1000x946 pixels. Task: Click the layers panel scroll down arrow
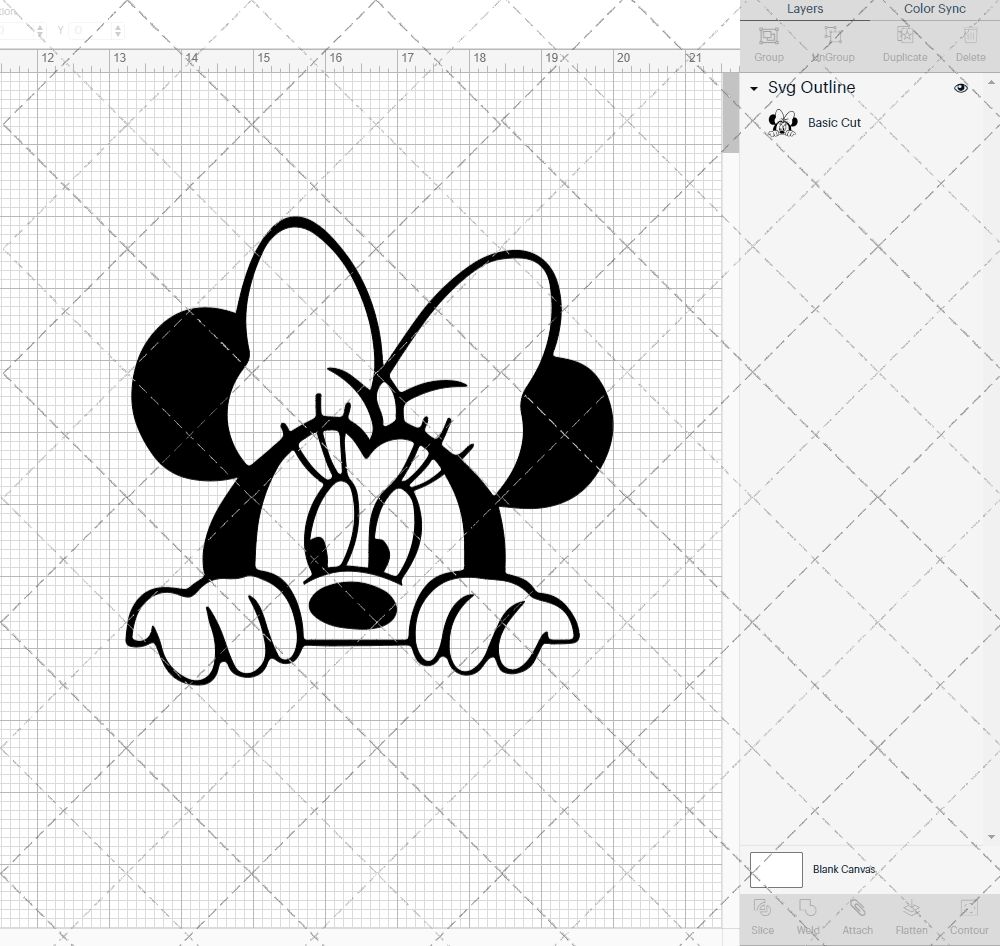[990, 837]
